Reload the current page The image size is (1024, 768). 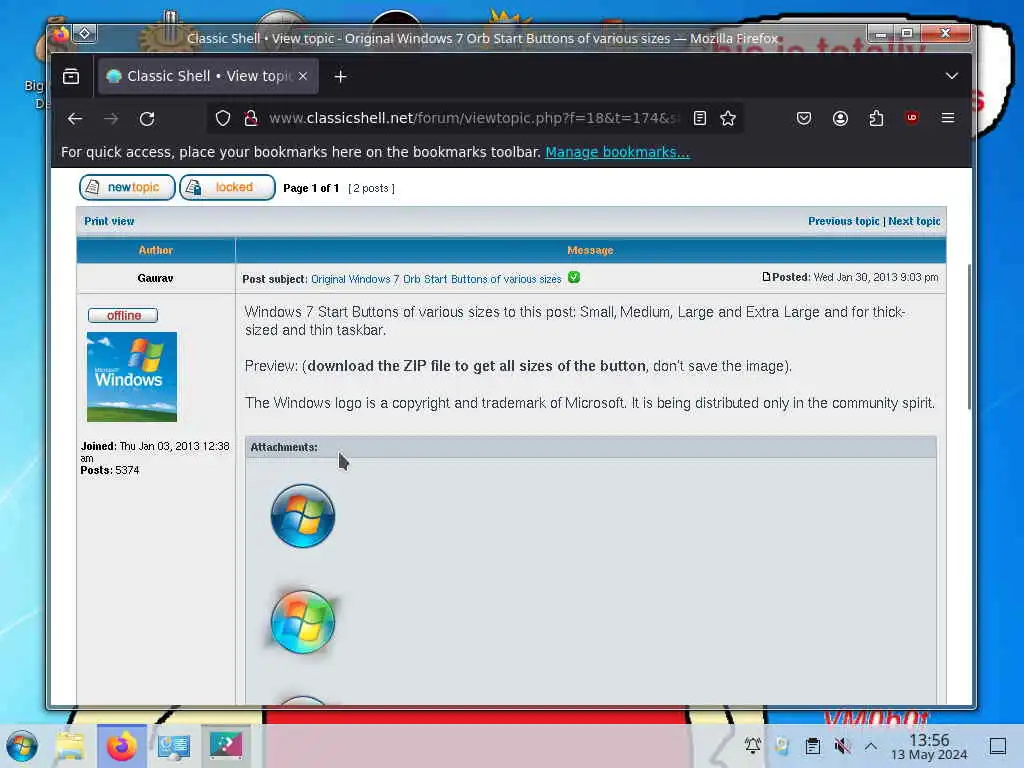click(148, 118)
